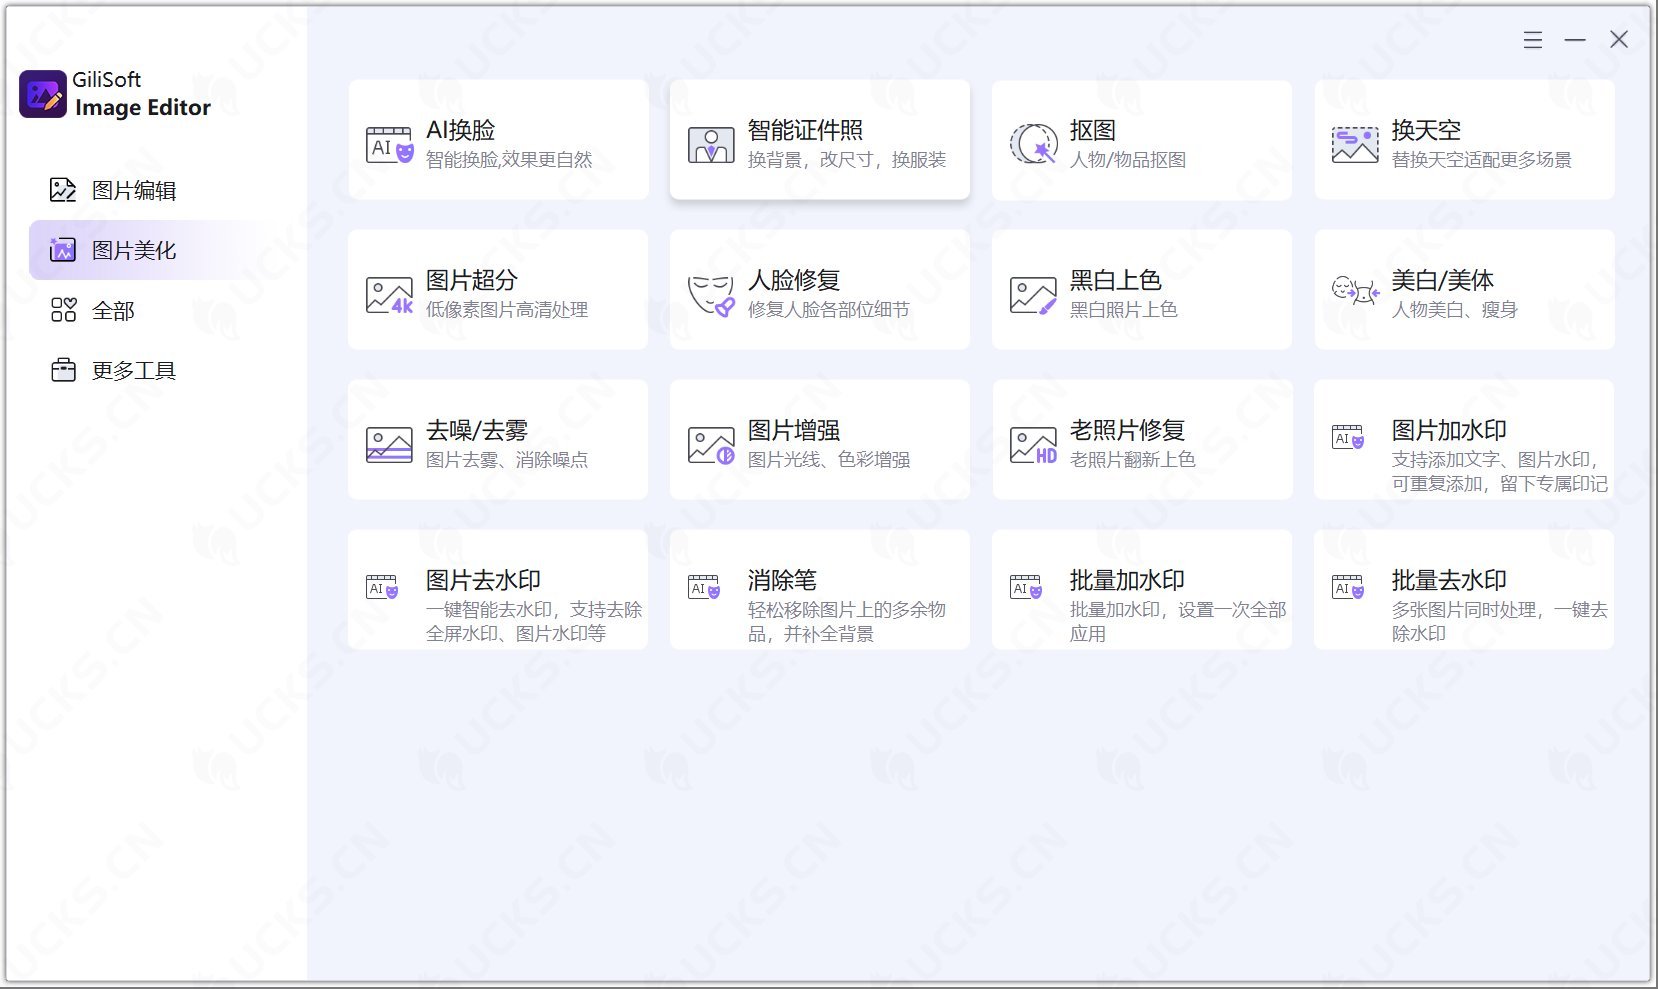Click the 更多工具 toolbox sidebar icon

pos(63,370)
